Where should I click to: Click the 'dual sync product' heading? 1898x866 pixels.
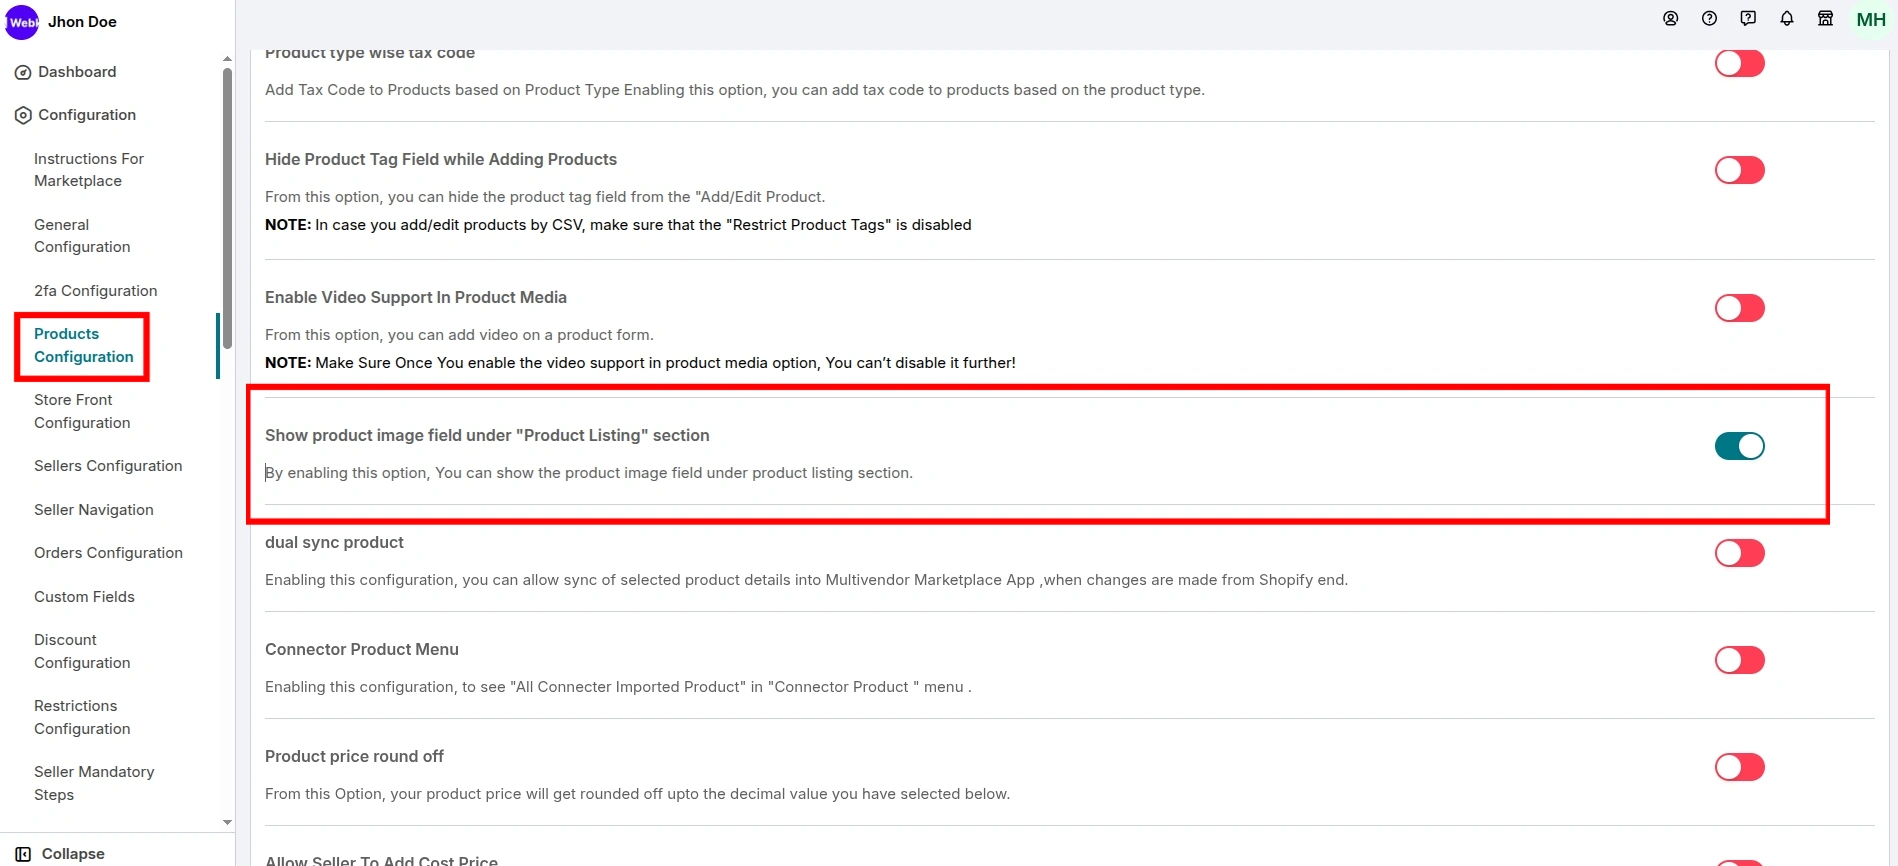[x=334, y=542]
